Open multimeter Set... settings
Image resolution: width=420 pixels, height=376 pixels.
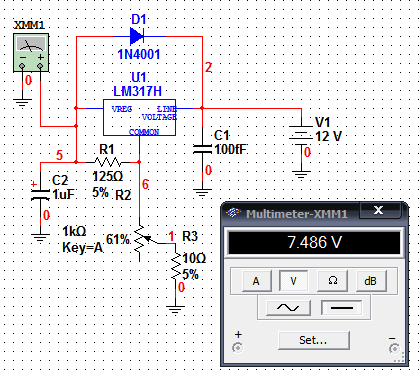pyautogui.click(x=314, y=340)
